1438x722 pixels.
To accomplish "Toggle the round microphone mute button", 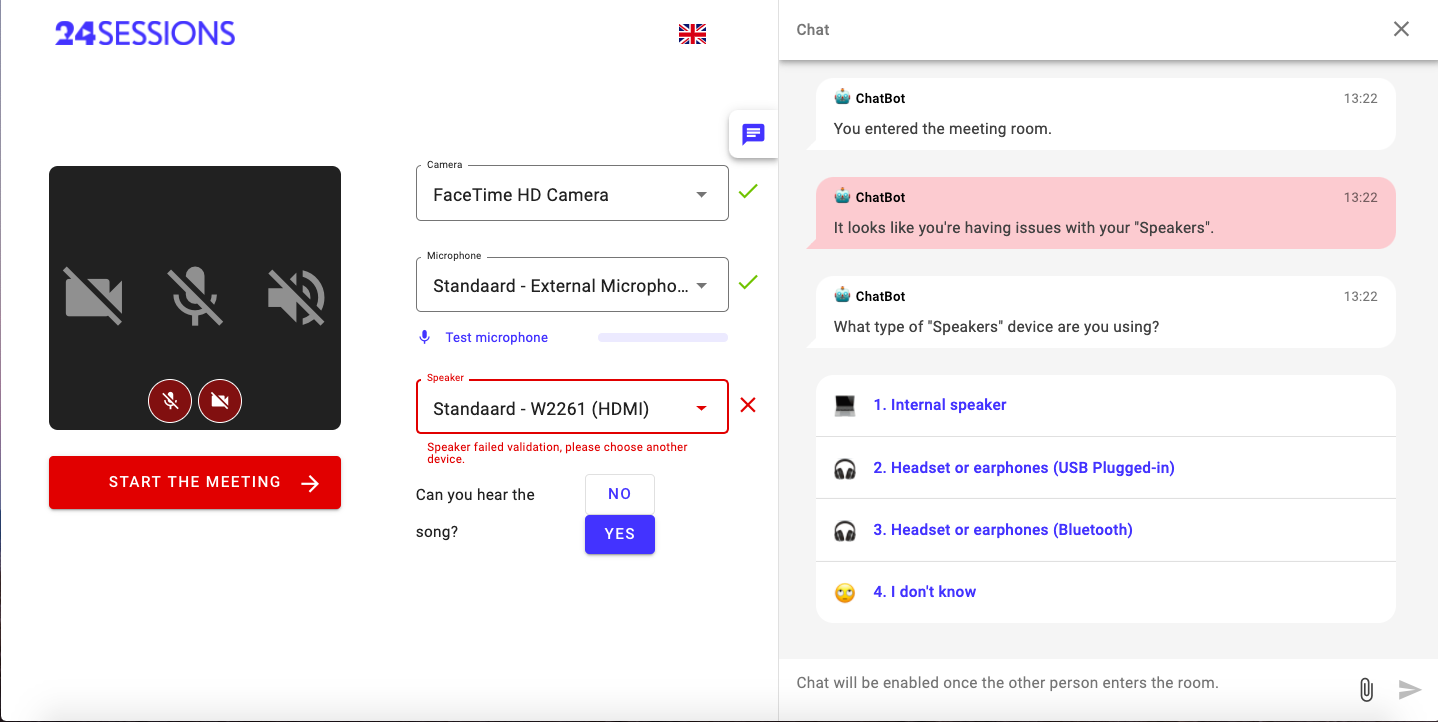I will [x=170, y=401].
